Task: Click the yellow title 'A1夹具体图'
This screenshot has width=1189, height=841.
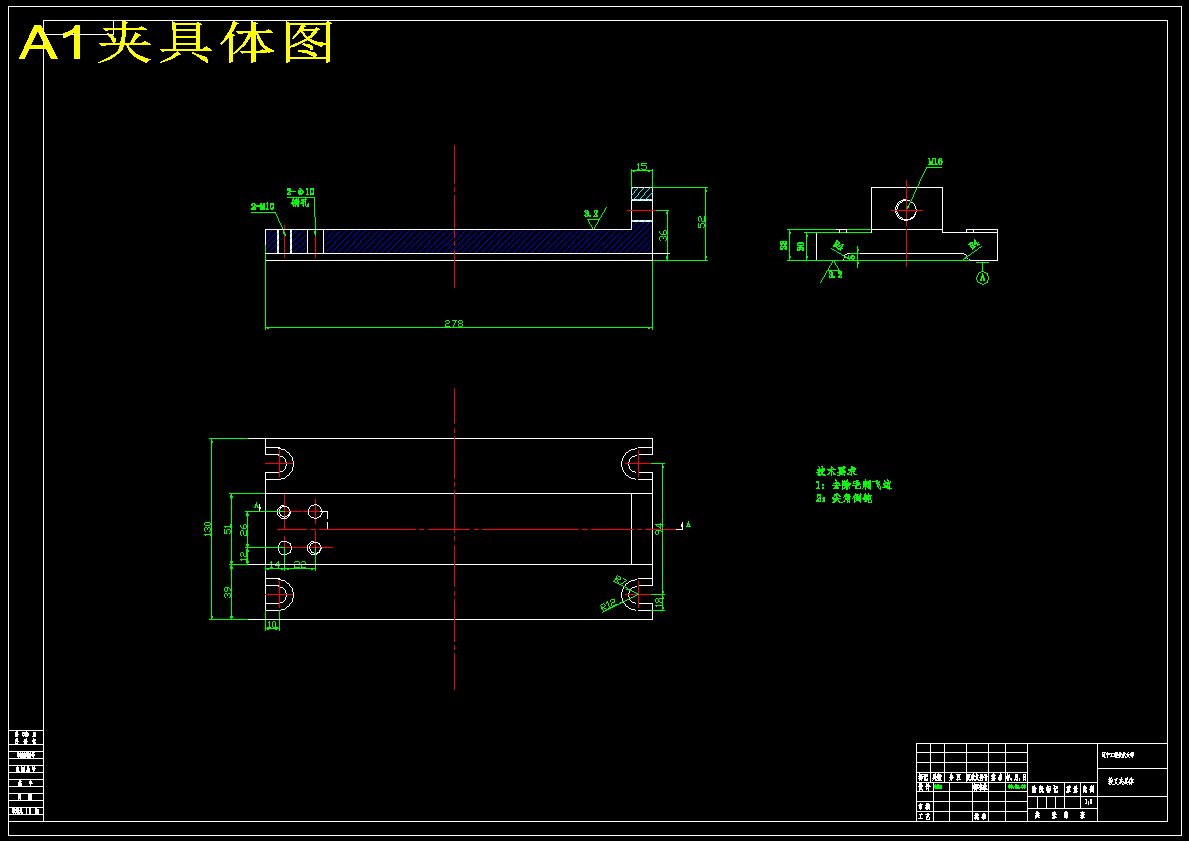Action: coord(176,42)
